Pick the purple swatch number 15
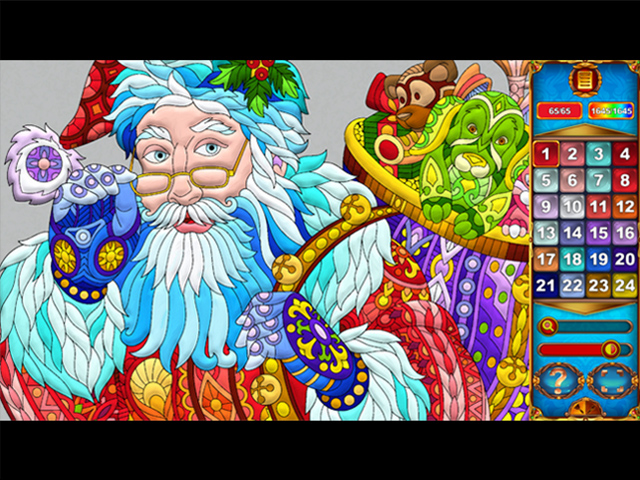Screen dimensions: 640x480 (597, 232)
